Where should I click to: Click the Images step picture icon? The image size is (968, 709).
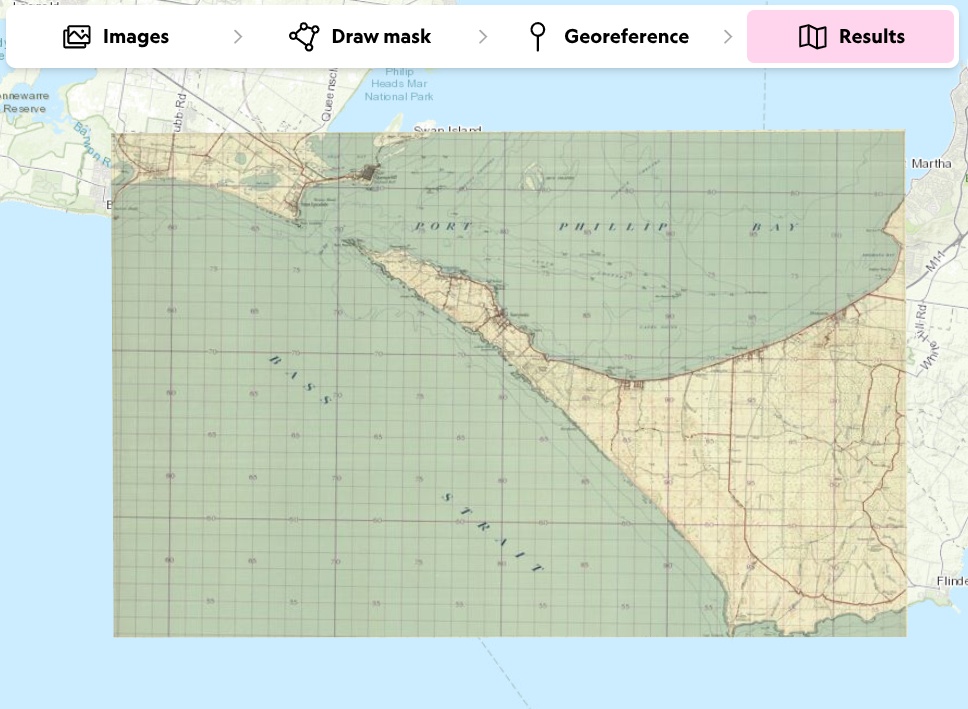tap(77, 37)
